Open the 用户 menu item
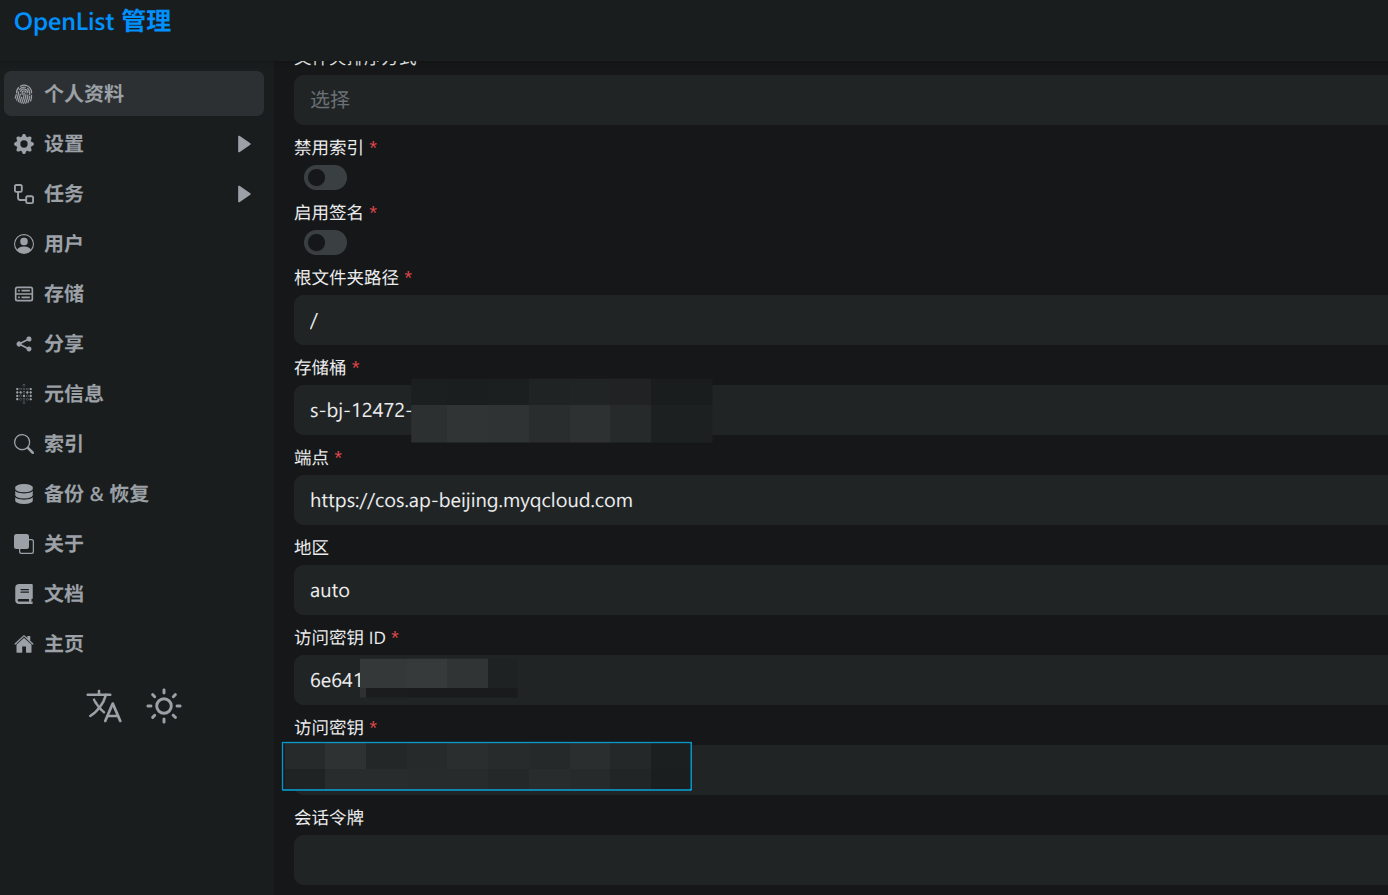The width and height of the screenshot is (1388, 895). point(63,244)
